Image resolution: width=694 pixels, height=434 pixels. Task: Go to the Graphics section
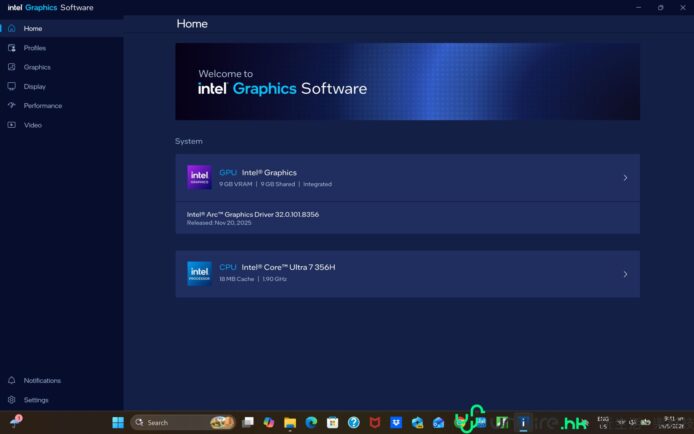(x=62, y=67)
